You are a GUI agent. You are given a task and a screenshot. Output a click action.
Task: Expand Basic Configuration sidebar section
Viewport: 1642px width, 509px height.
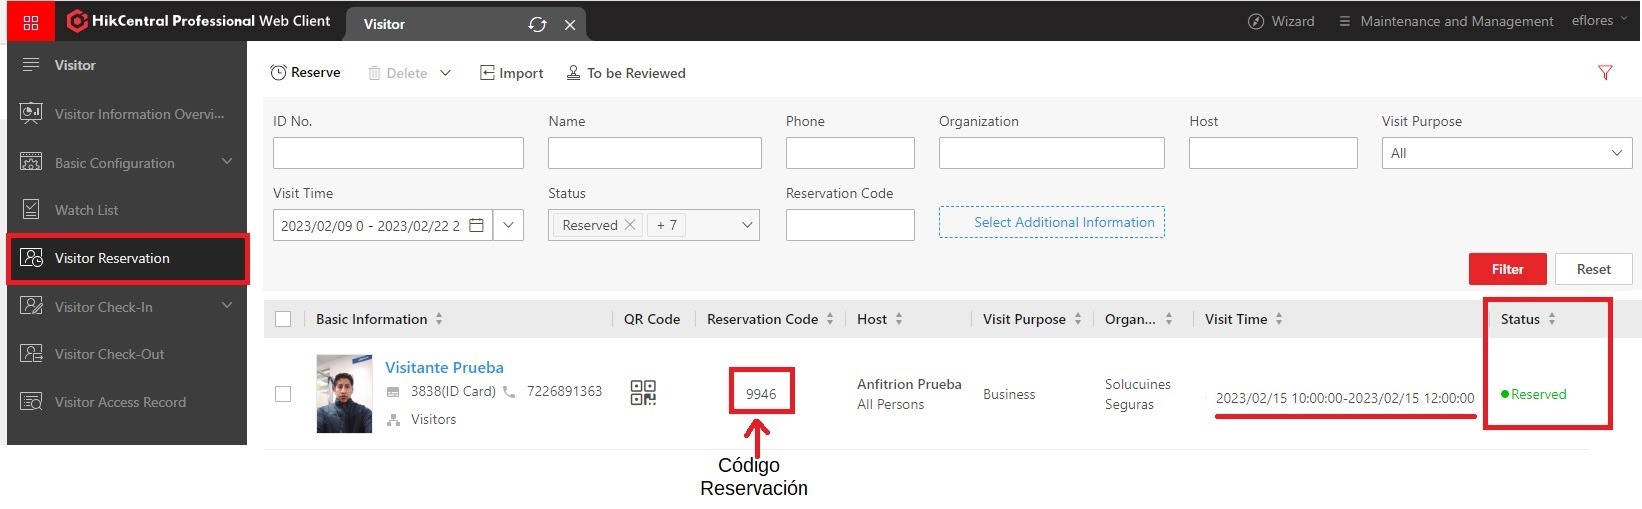pyautogui.click(x=227, y=162)
